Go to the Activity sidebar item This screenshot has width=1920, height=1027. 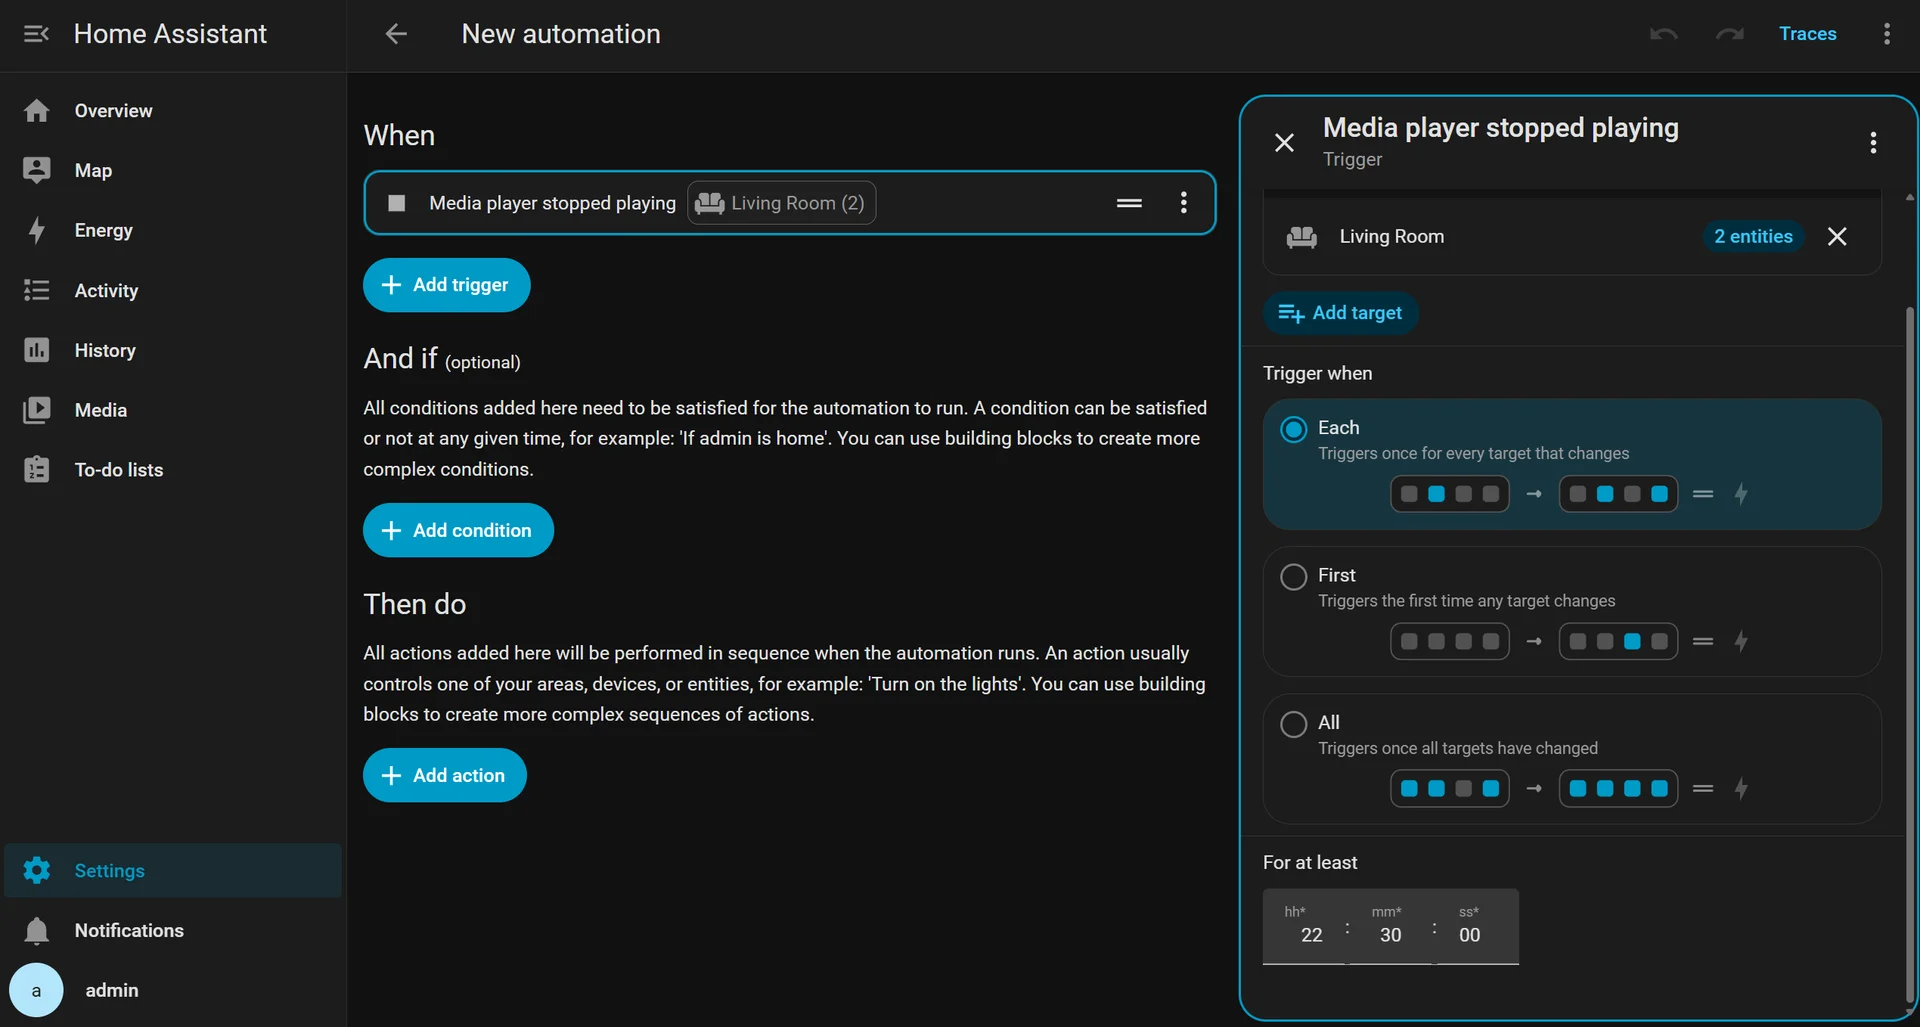(x=173, y=291)
